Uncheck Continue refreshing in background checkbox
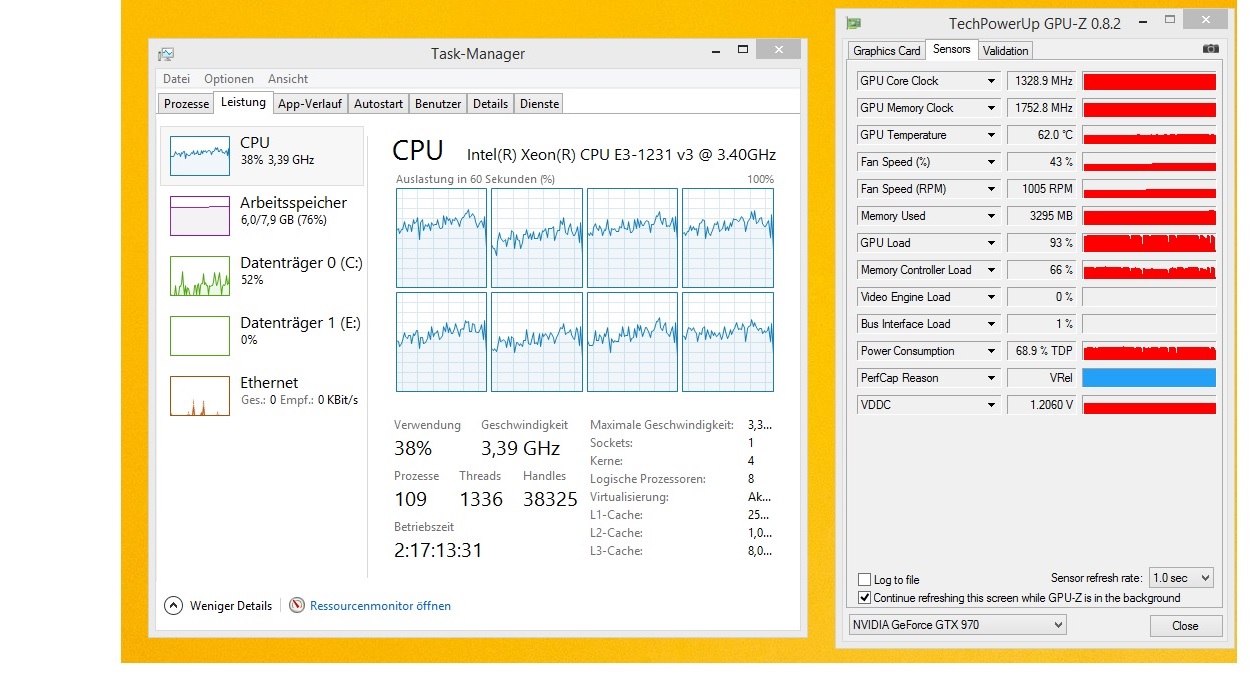Image resolution: width=1259 pixels, height=674 pixels. point(865,598)
